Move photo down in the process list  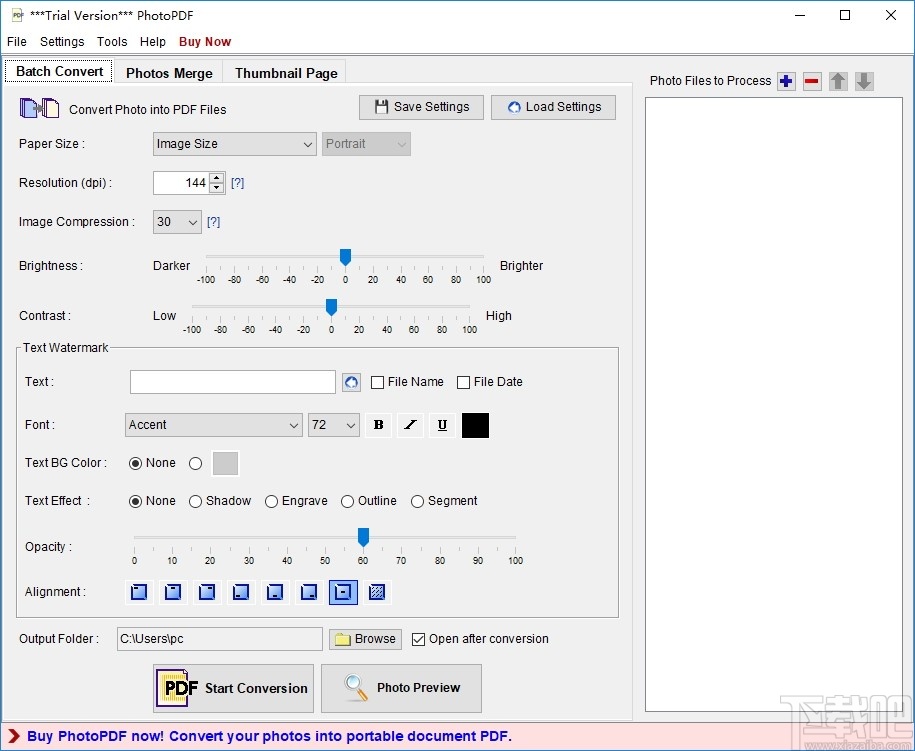coord(864,81)
